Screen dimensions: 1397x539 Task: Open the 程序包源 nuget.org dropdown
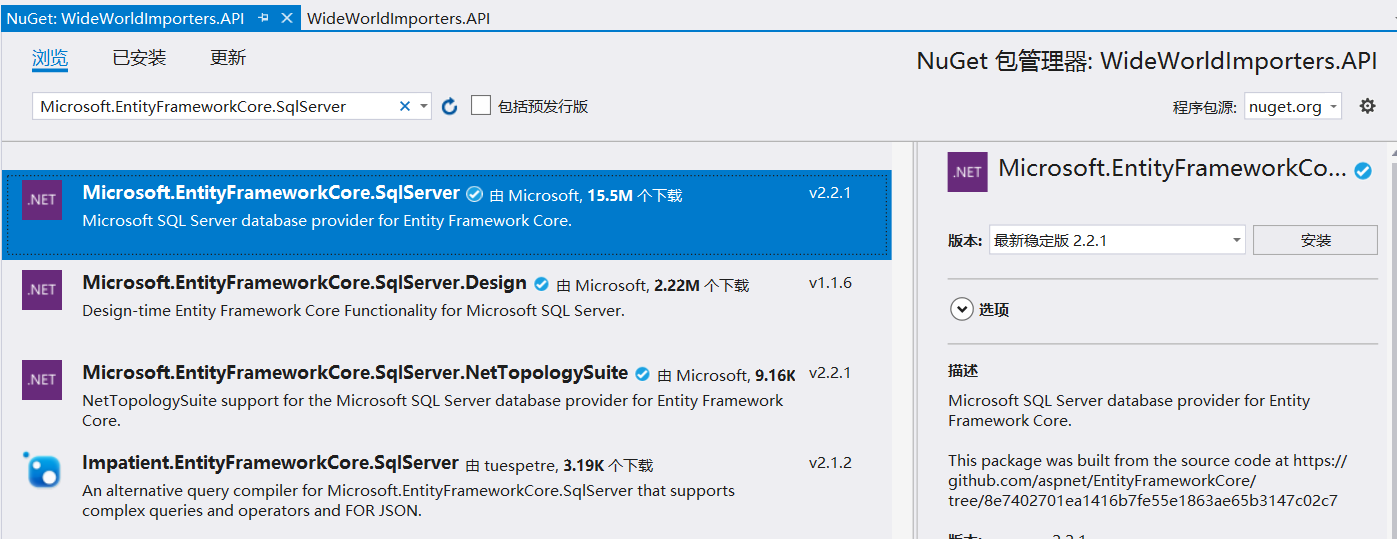tap(1293, 107)
